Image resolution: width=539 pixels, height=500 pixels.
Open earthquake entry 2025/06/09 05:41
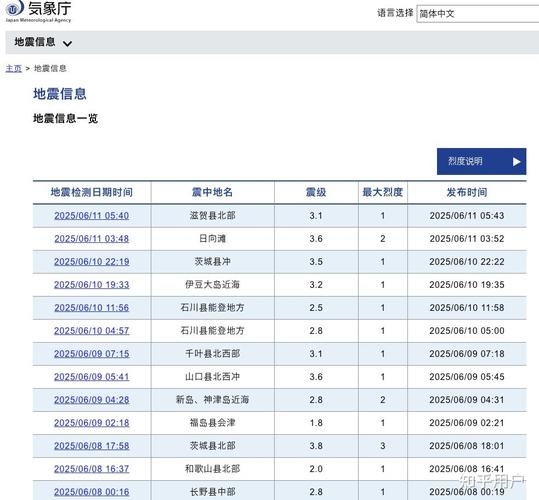91,377
